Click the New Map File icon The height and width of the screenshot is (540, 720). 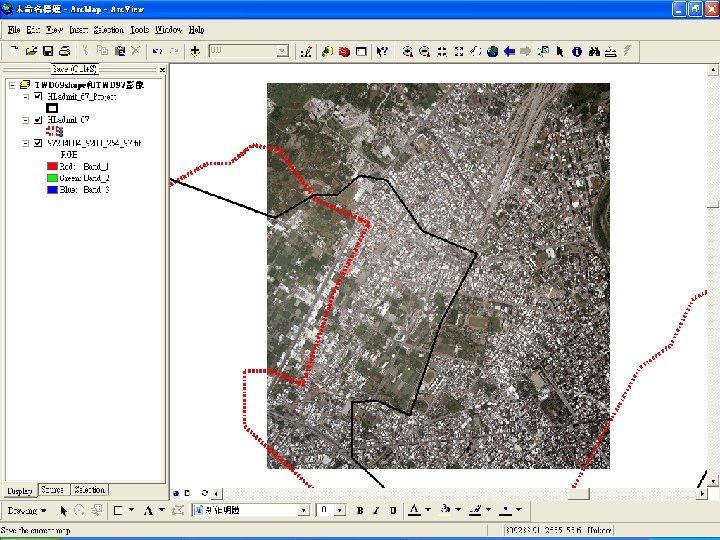[14, 51]
